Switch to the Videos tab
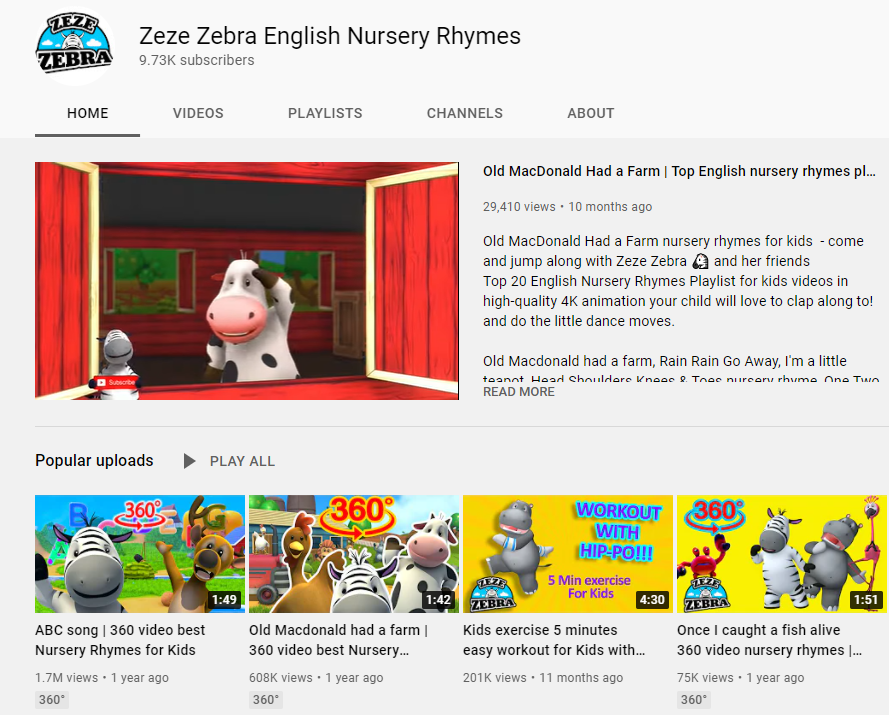Screen dimensions: 889x715 click(198, 113)
